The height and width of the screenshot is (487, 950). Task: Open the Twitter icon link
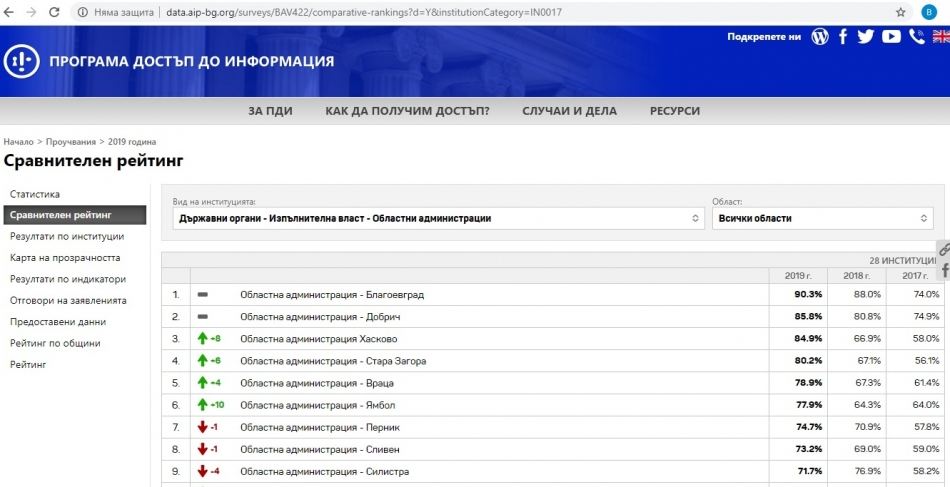pyautogui.click(x=866, y=37)
